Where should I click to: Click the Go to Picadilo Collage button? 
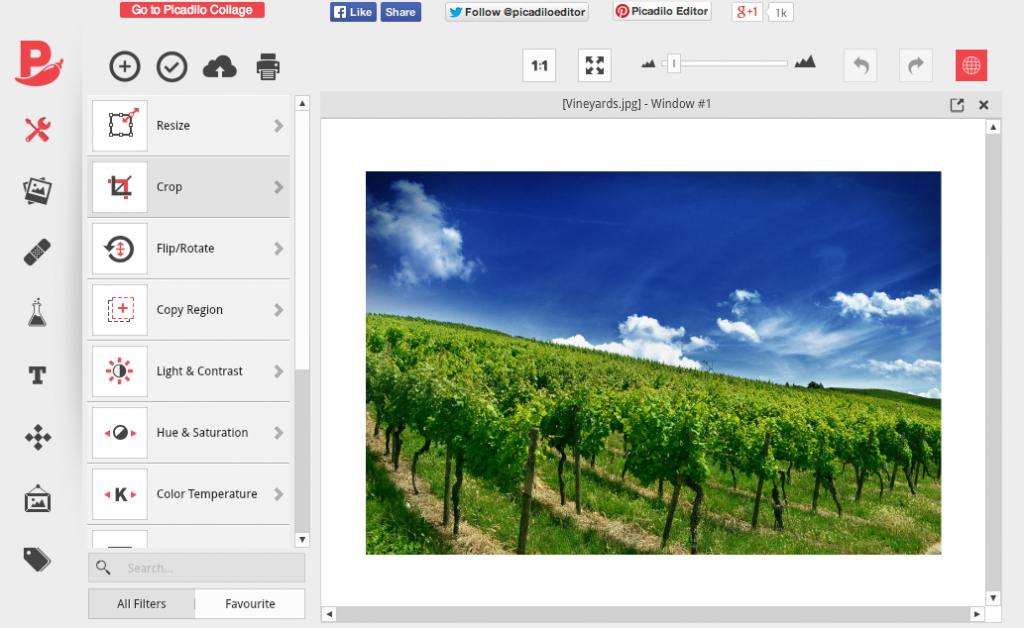click(x=191, y=10)
